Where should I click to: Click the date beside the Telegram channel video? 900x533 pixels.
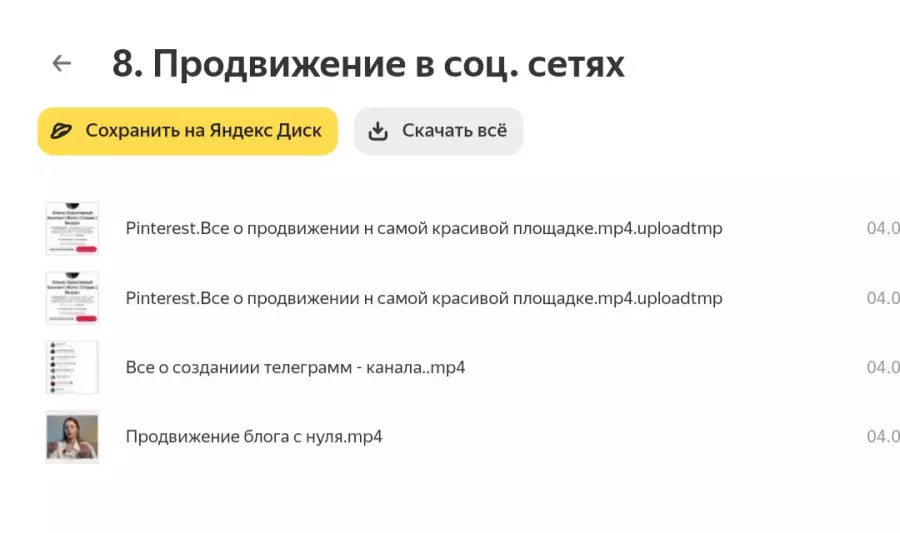(x=883, y=367)
